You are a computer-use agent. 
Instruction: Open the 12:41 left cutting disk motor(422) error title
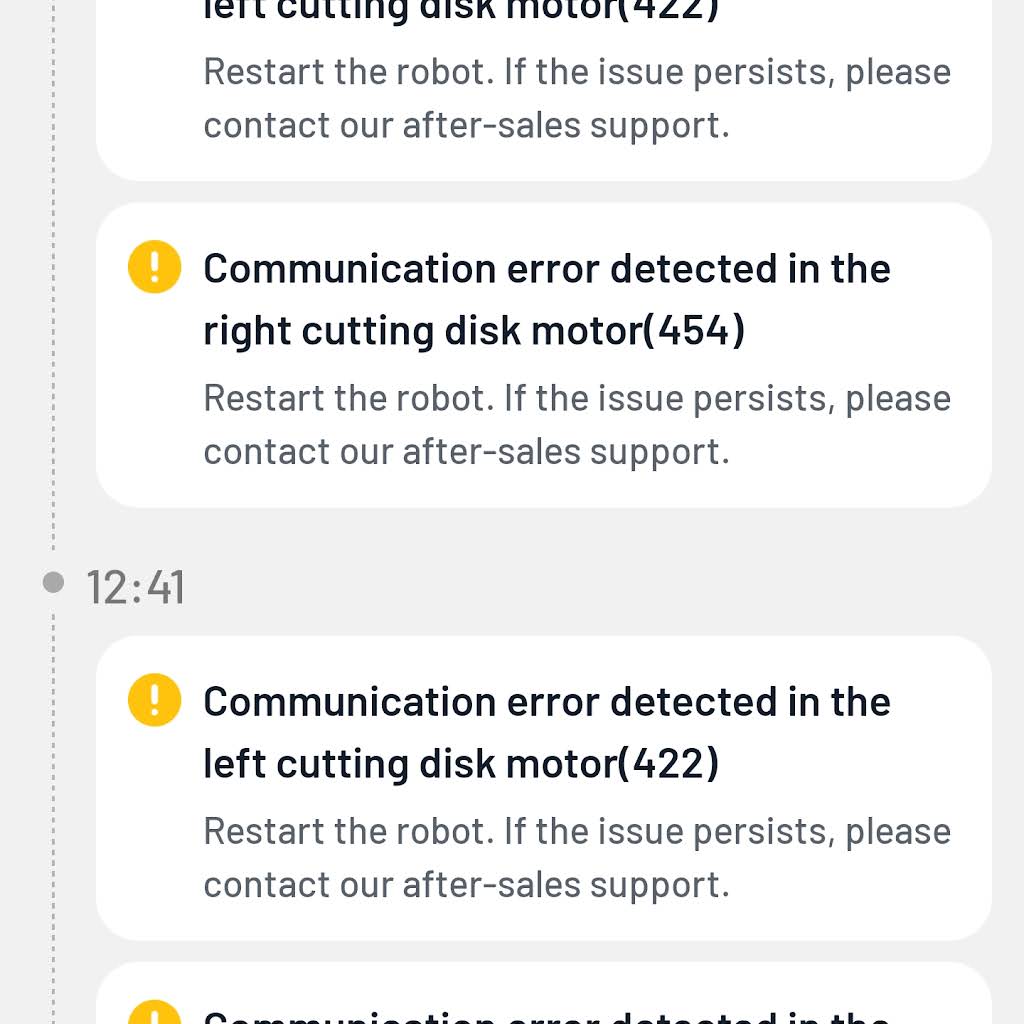coord(547,732)
